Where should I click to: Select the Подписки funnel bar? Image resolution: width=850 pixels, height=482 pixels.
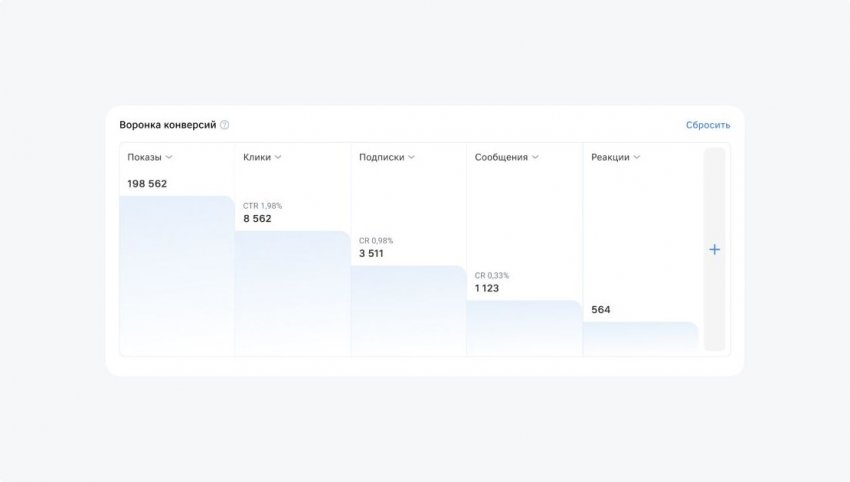point(409,310)
